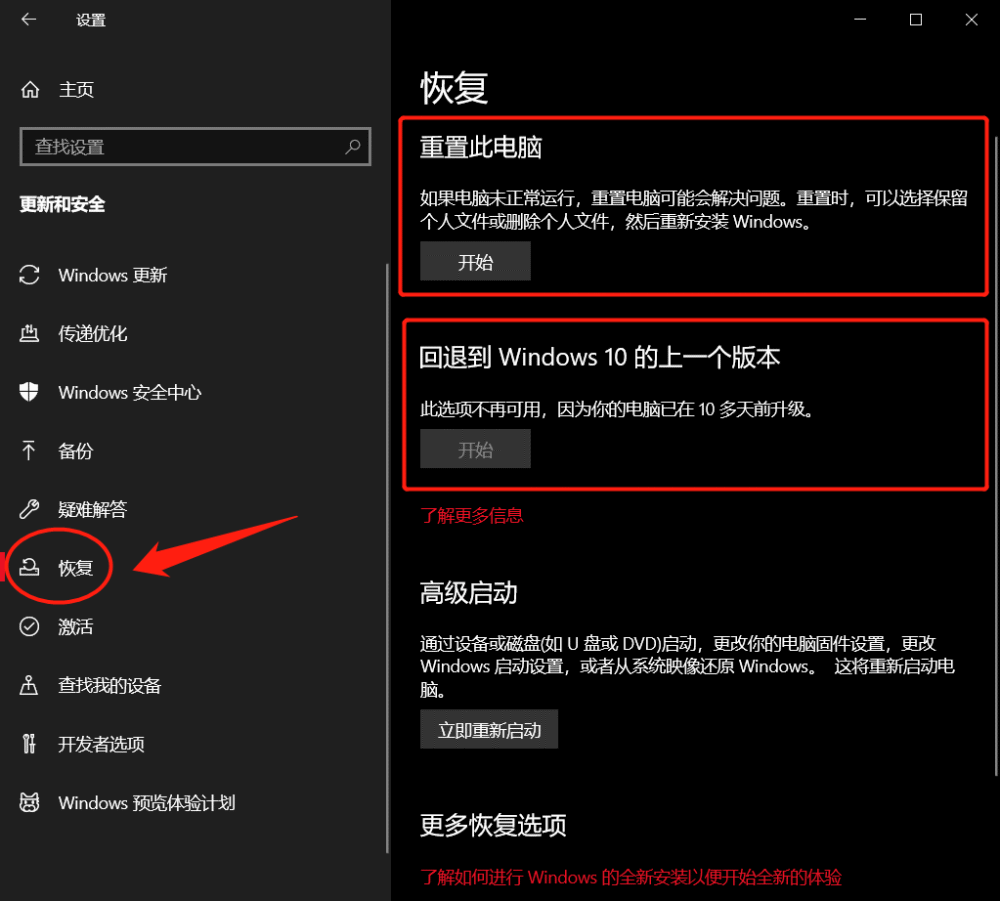Click the 传递优化 icon

point(29,333)
